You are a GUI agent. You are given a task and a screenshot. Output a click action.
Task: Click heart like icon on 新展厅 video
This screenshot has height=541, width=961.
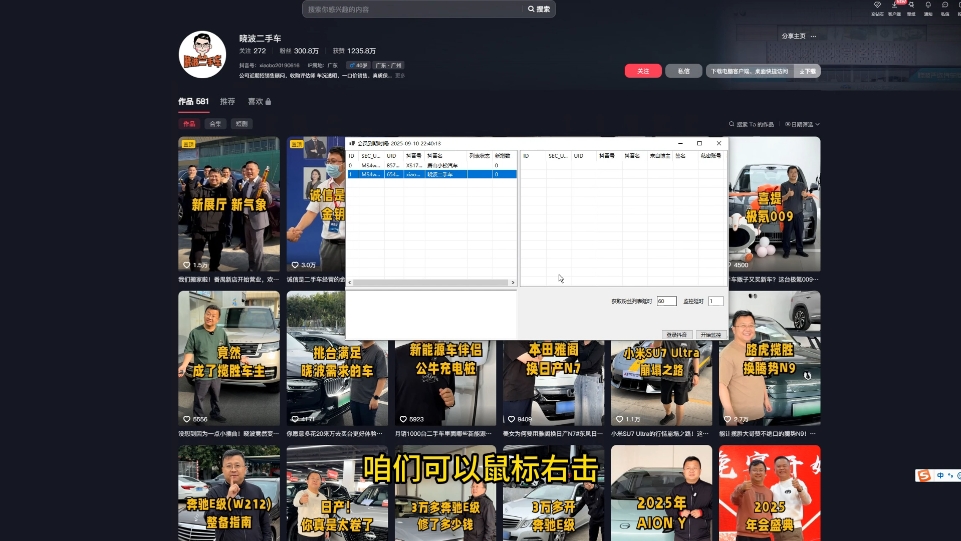click(186, 265)
